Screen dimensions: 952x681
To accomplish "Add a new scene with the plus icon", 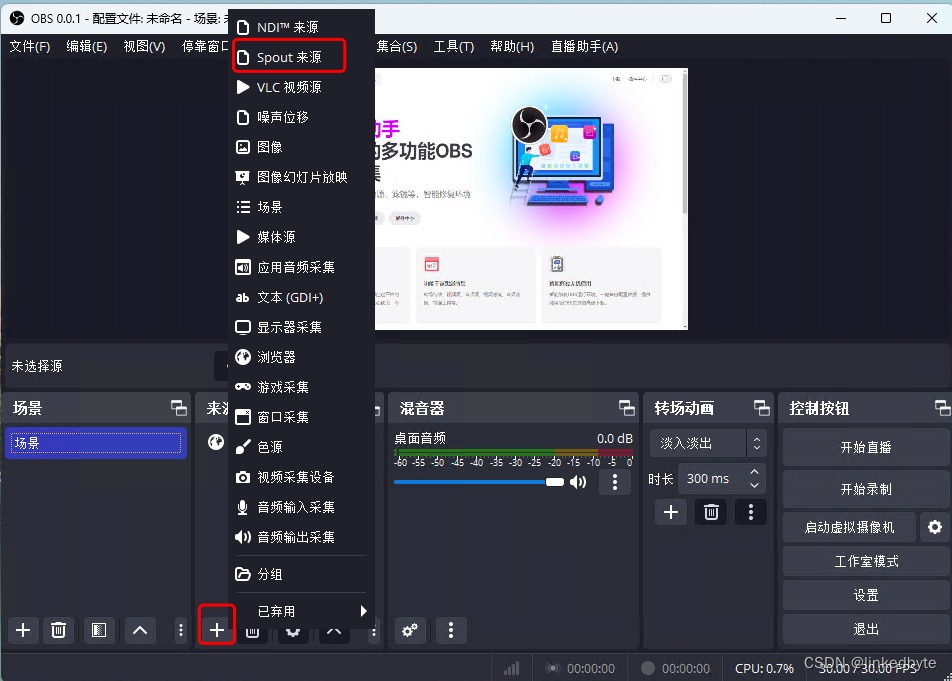I will (x=23, y=630).
